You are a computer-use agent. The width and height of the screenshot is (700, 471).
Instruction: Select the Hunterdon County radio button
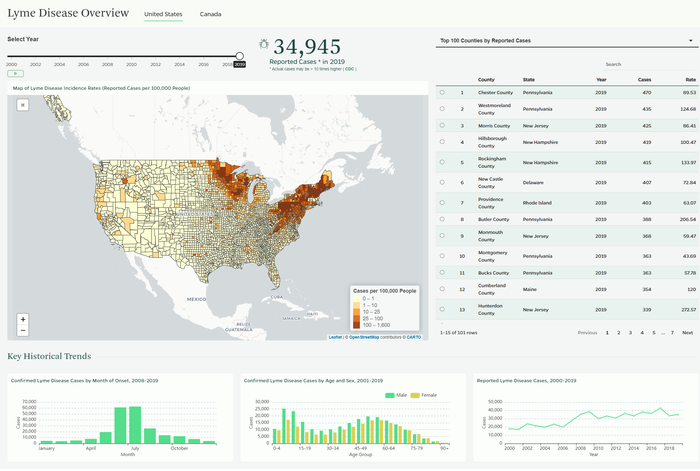(442, 309)
